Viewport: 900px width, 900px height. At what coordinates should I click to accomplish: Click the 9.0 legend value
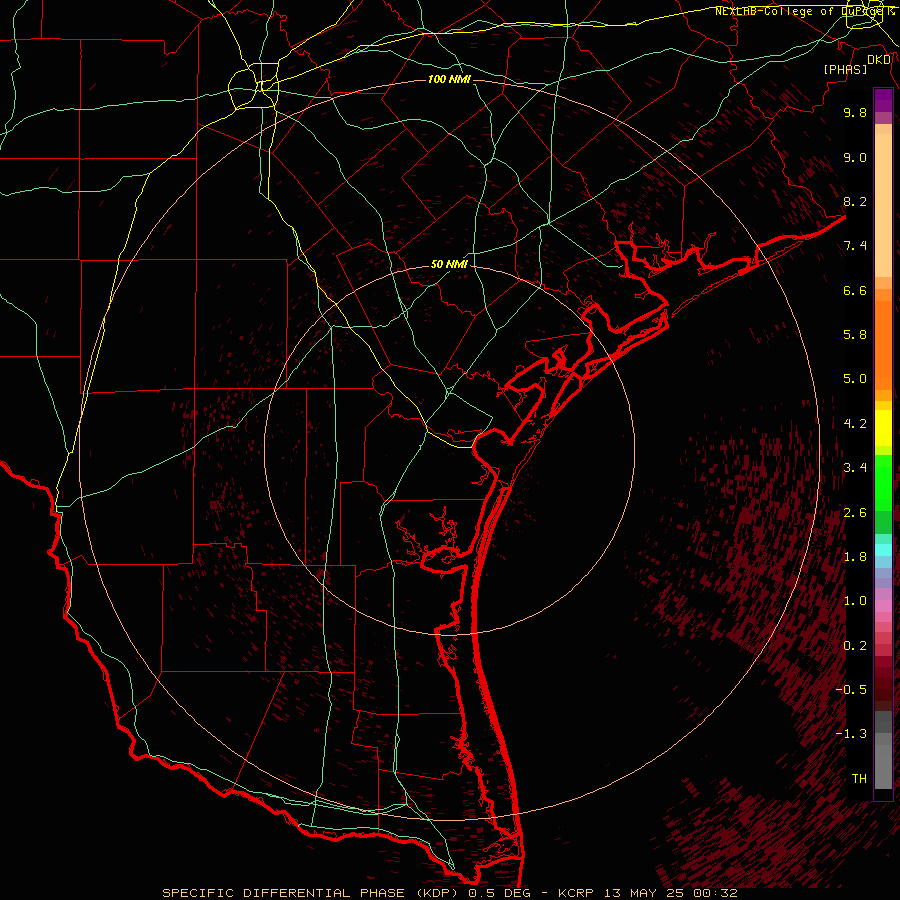855,157
